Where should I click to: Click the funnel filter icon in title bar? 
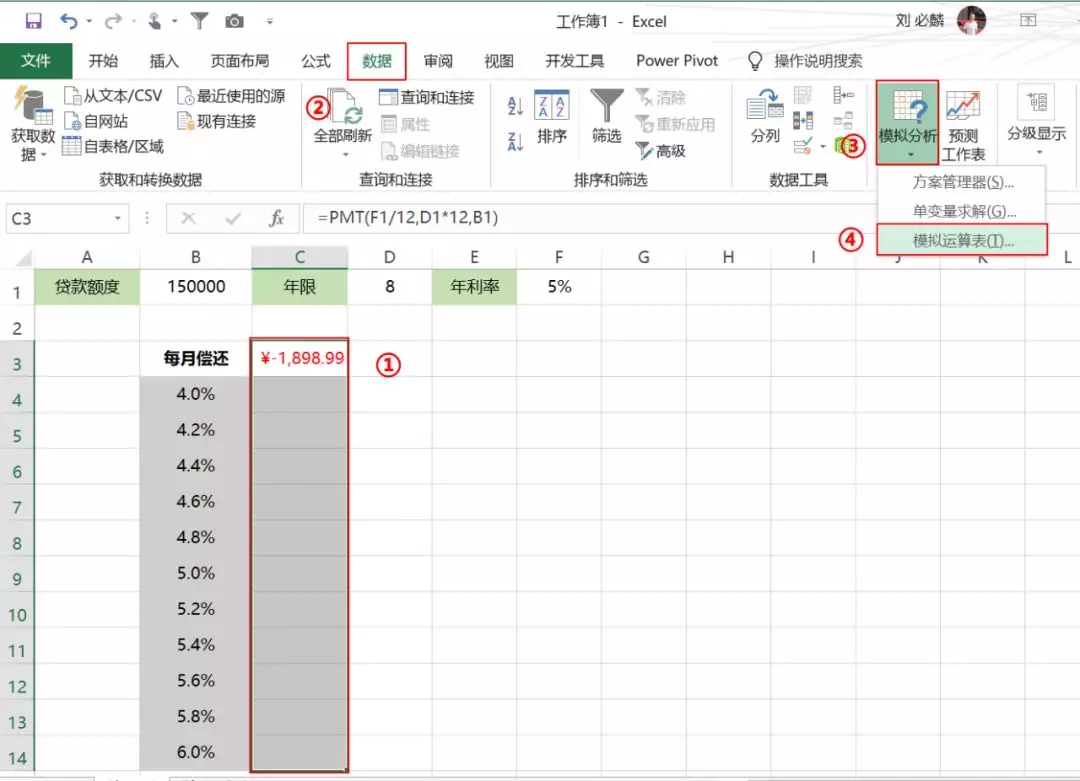click(199, 21)
